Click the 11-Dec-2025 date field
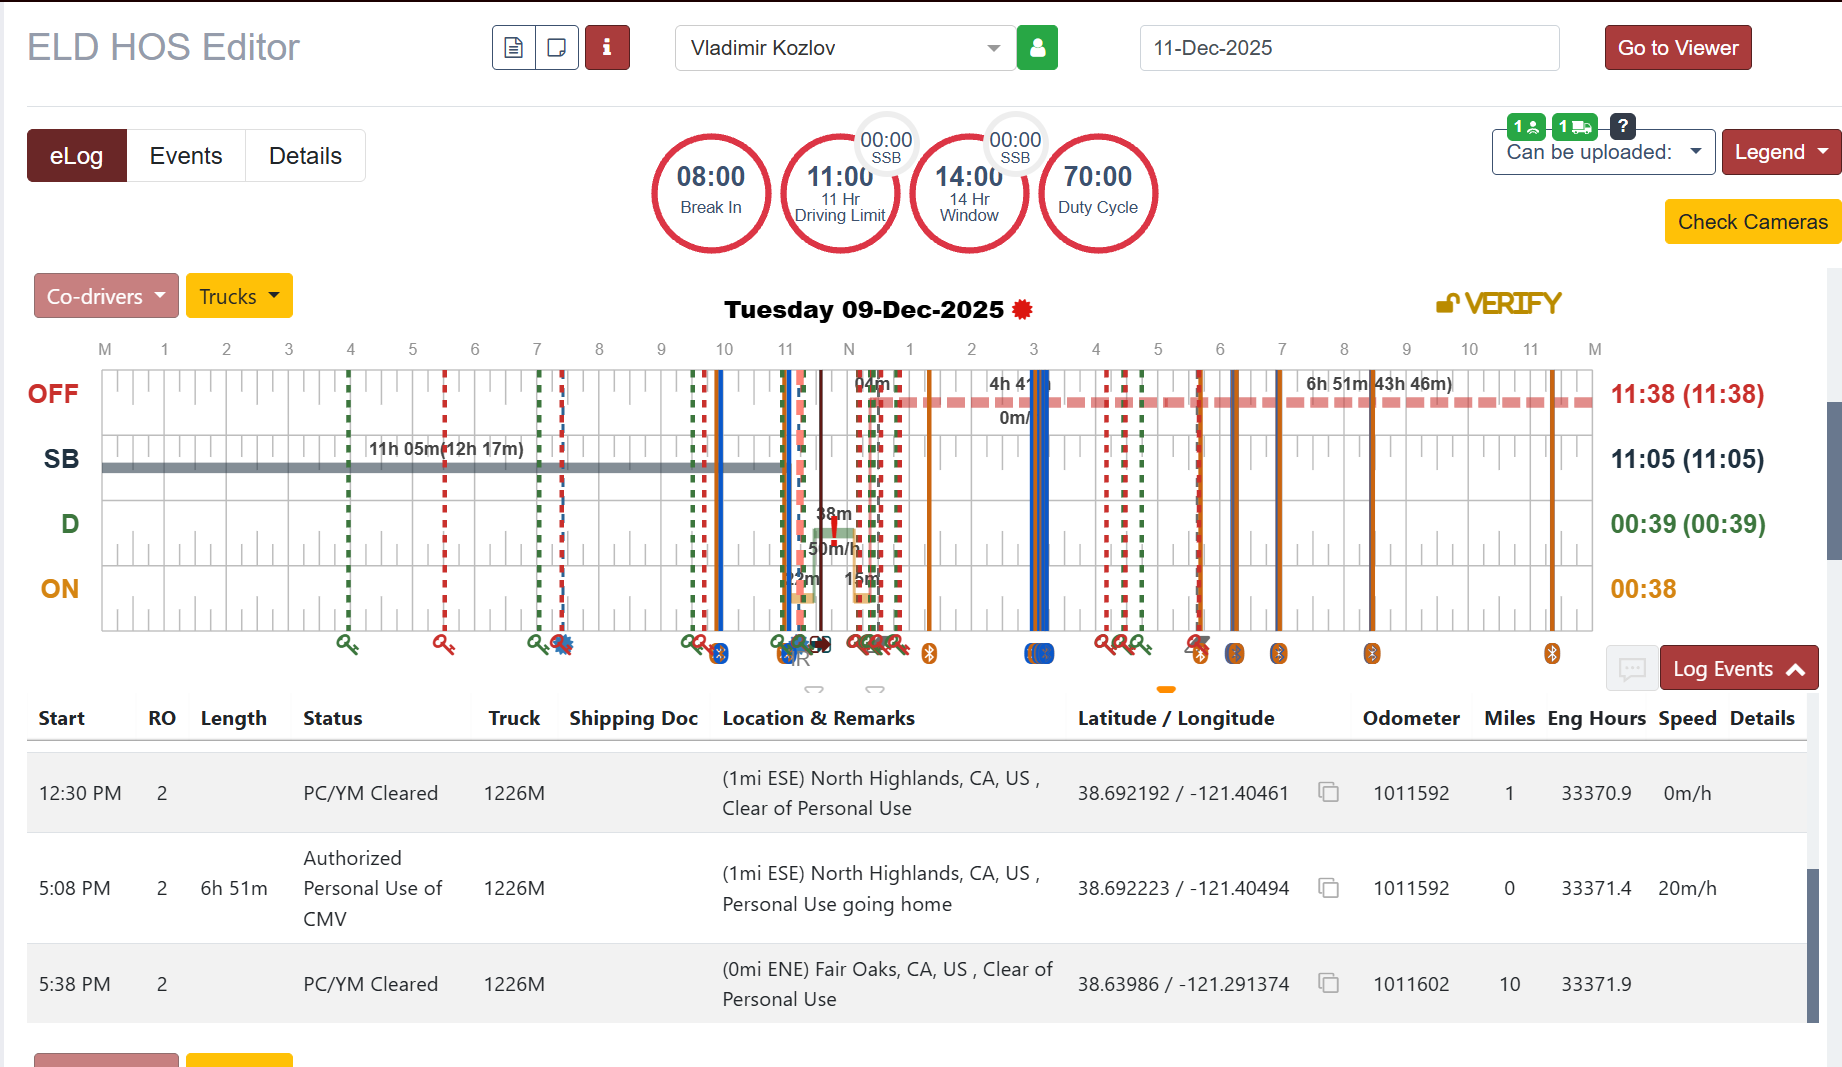Screen dimensions: 1842x1067 pyautogui.click(x=1349, y=48)
